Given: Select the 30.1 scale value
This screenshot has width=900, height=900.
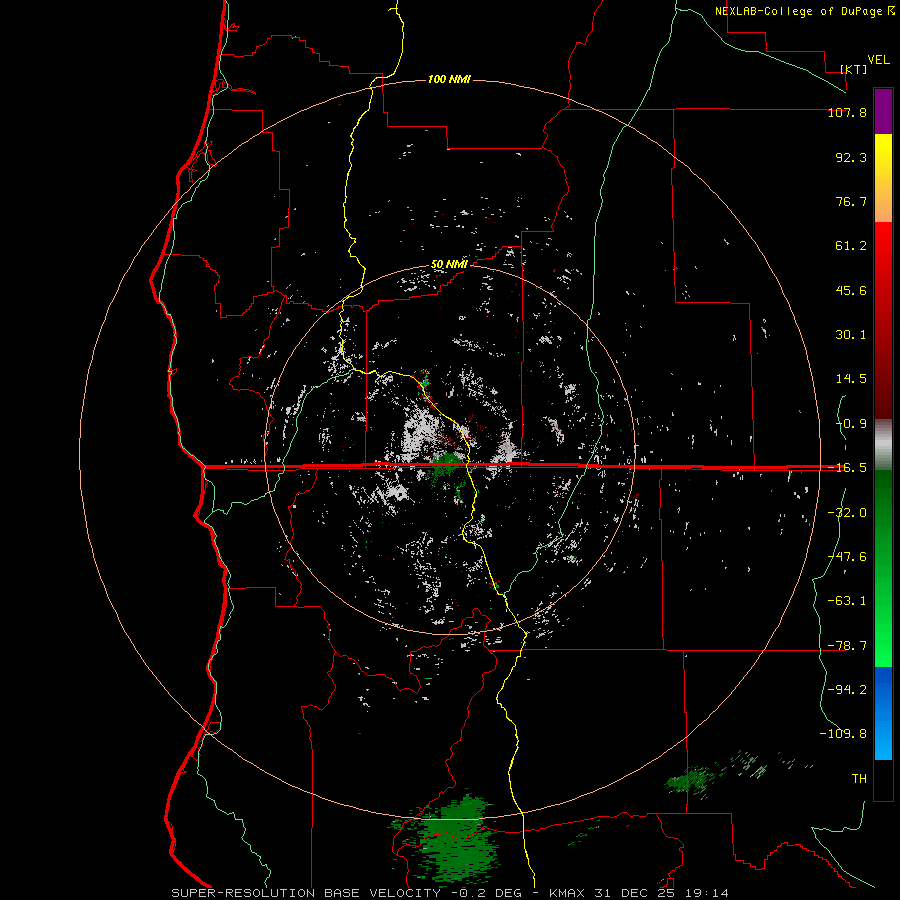Looking at the screenshot, I should [x=851, y=335].
